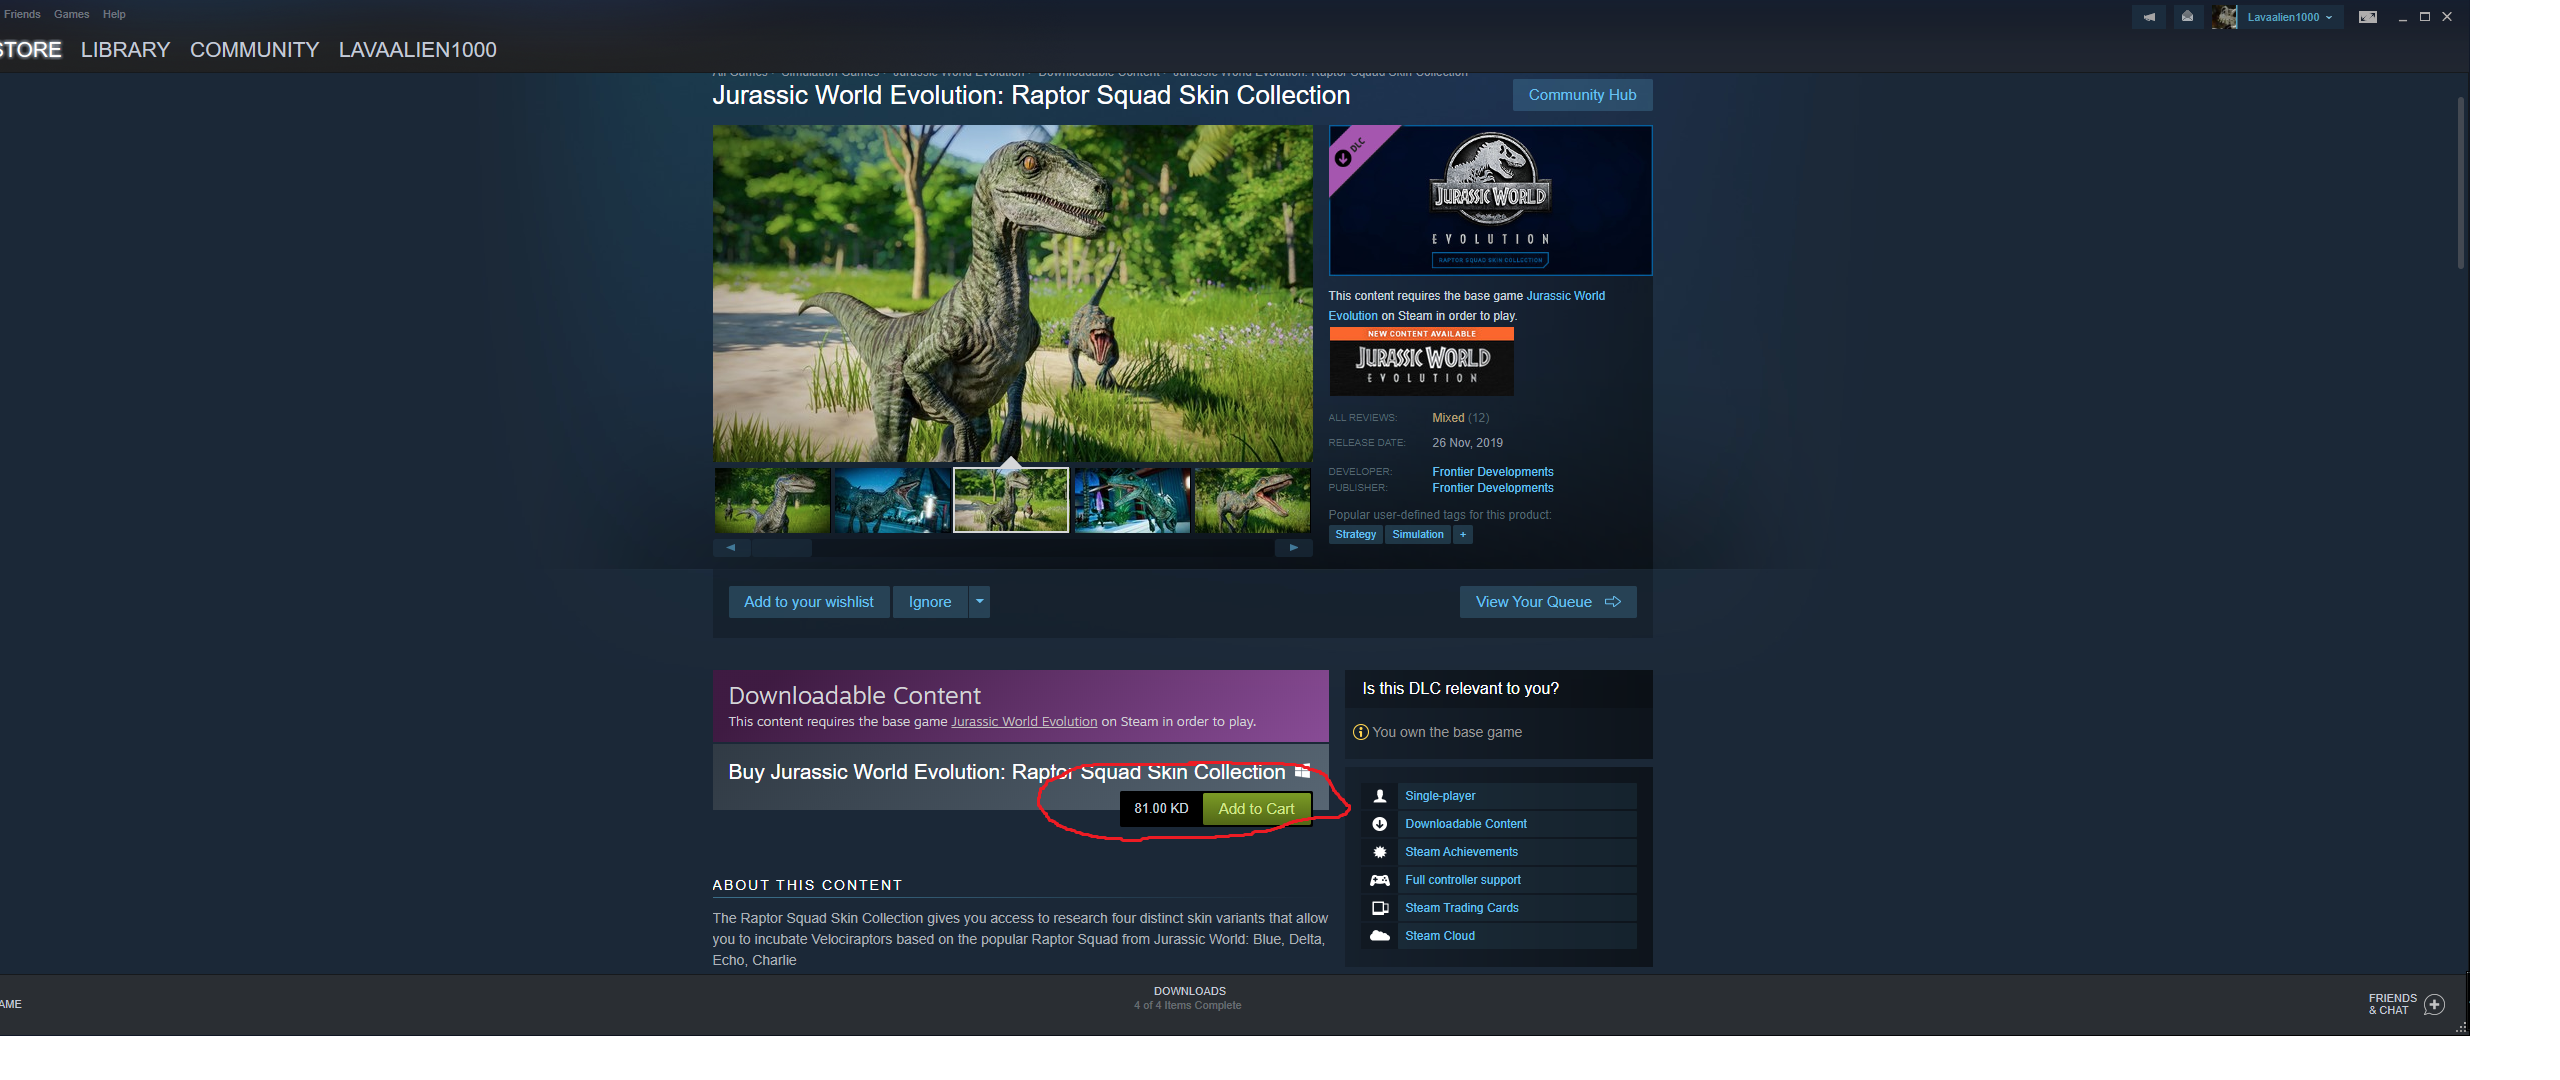Select the Simulation tag

click(x=1418, y=535)
